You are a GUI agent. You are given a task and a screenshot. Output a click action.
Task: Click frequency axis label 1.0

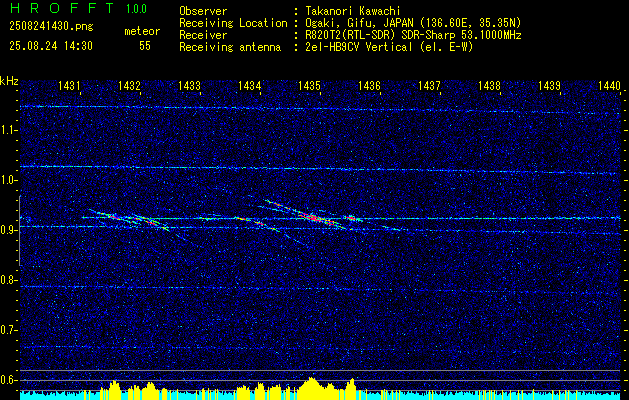click(x=8, y=180)
